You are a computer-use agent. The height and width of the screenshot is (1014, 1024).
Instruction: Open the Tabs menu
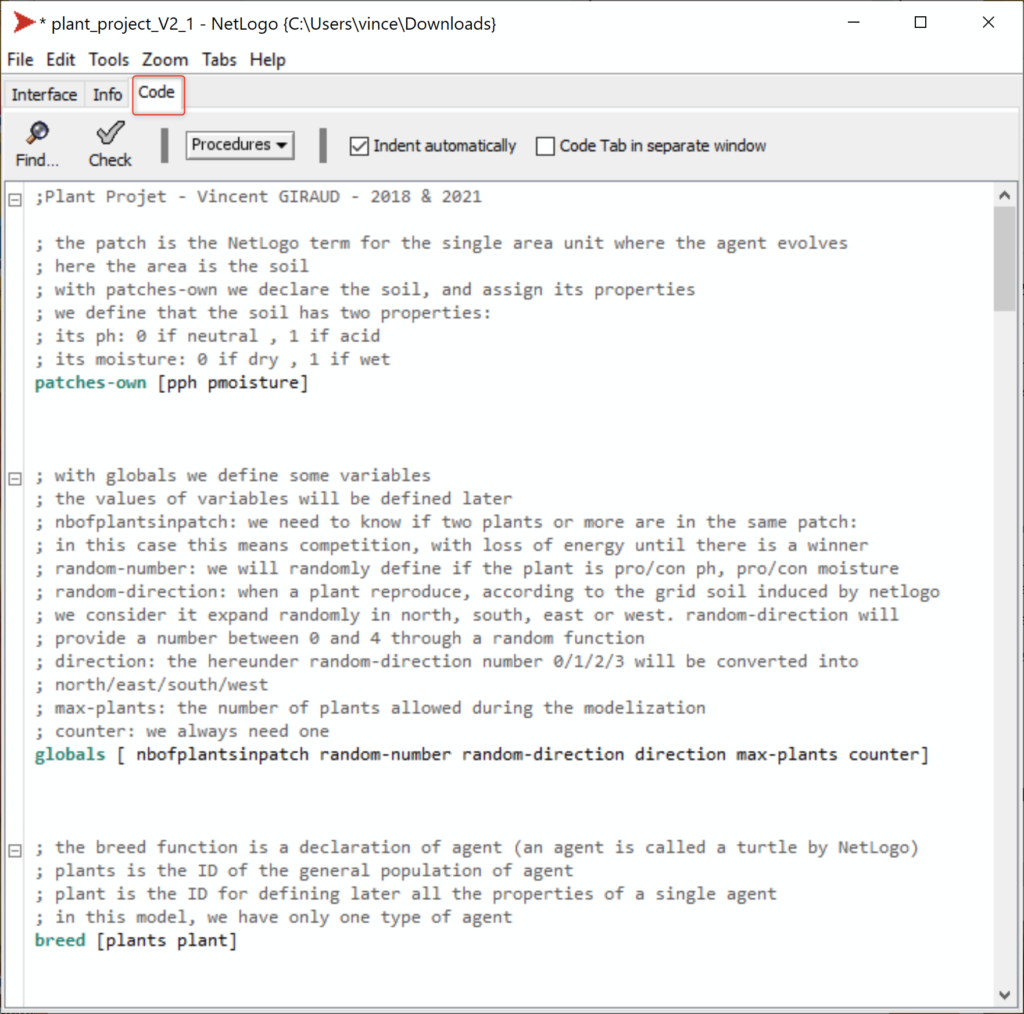[x=219, y=60]
